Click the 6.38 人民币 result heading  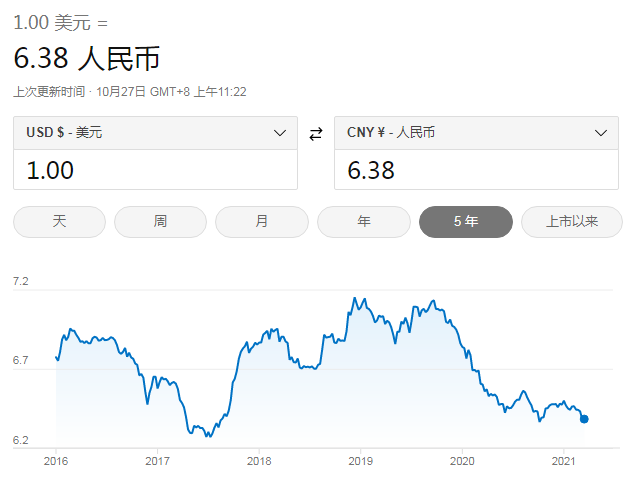(x=87, y=59)
